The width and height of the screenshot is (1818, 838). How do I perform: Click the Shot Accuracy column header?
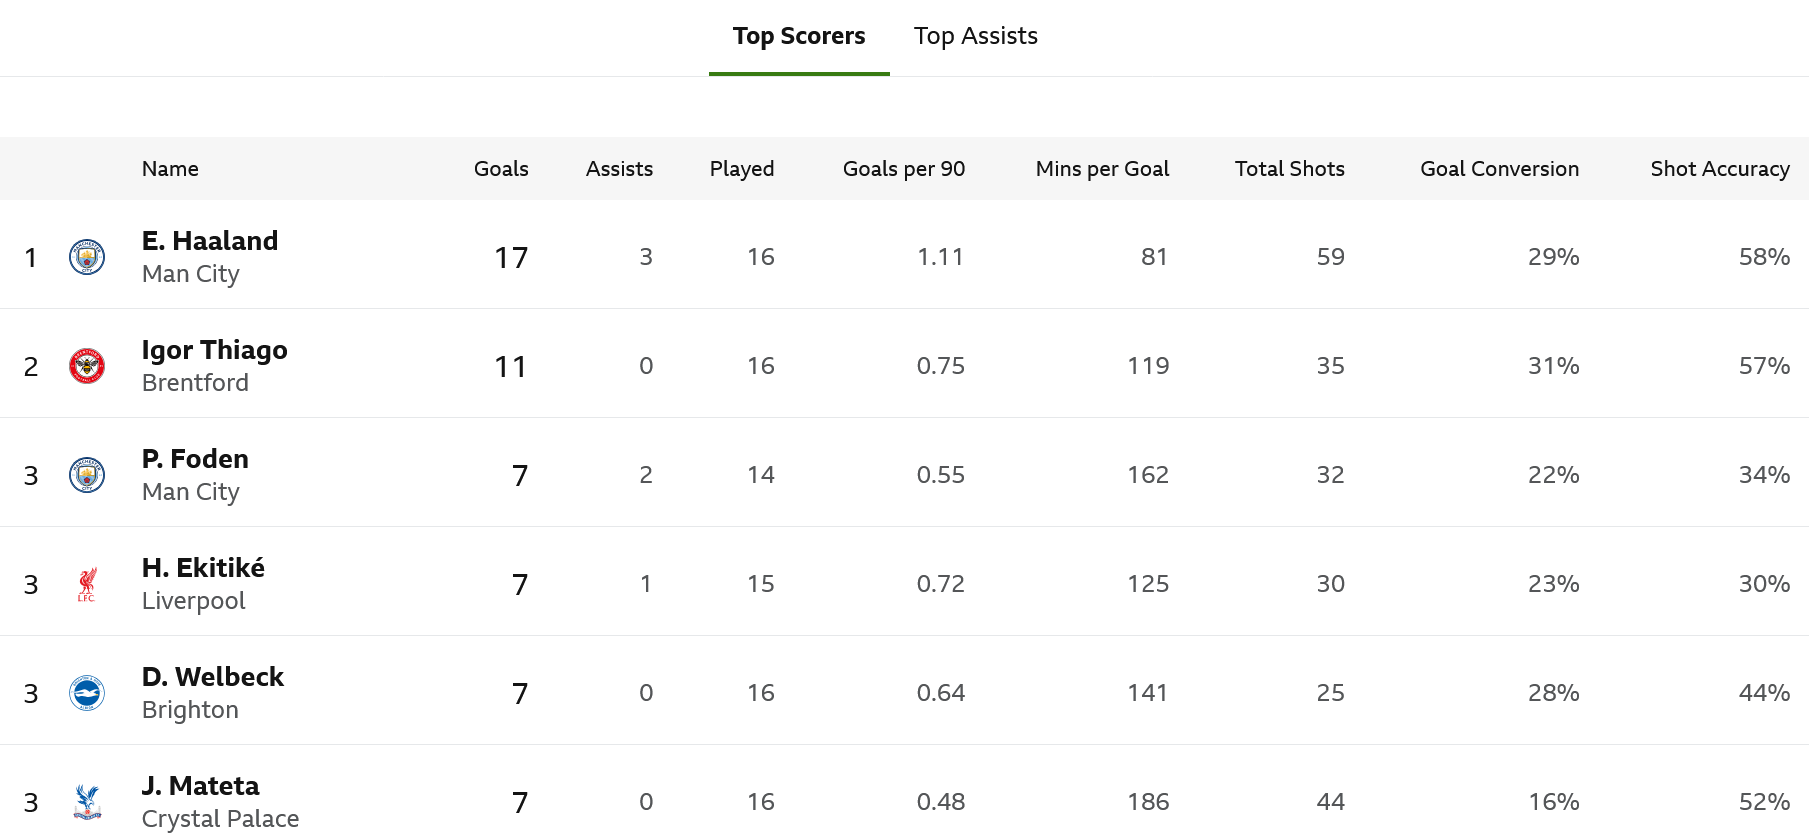coord(1719,169)
